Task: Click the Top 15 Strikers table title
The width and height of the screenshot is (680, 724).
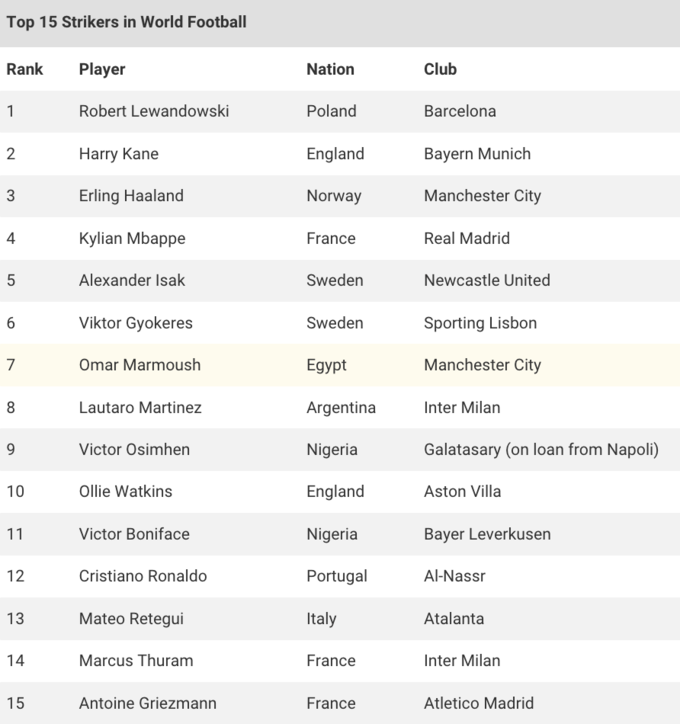Action: point(126,22)
